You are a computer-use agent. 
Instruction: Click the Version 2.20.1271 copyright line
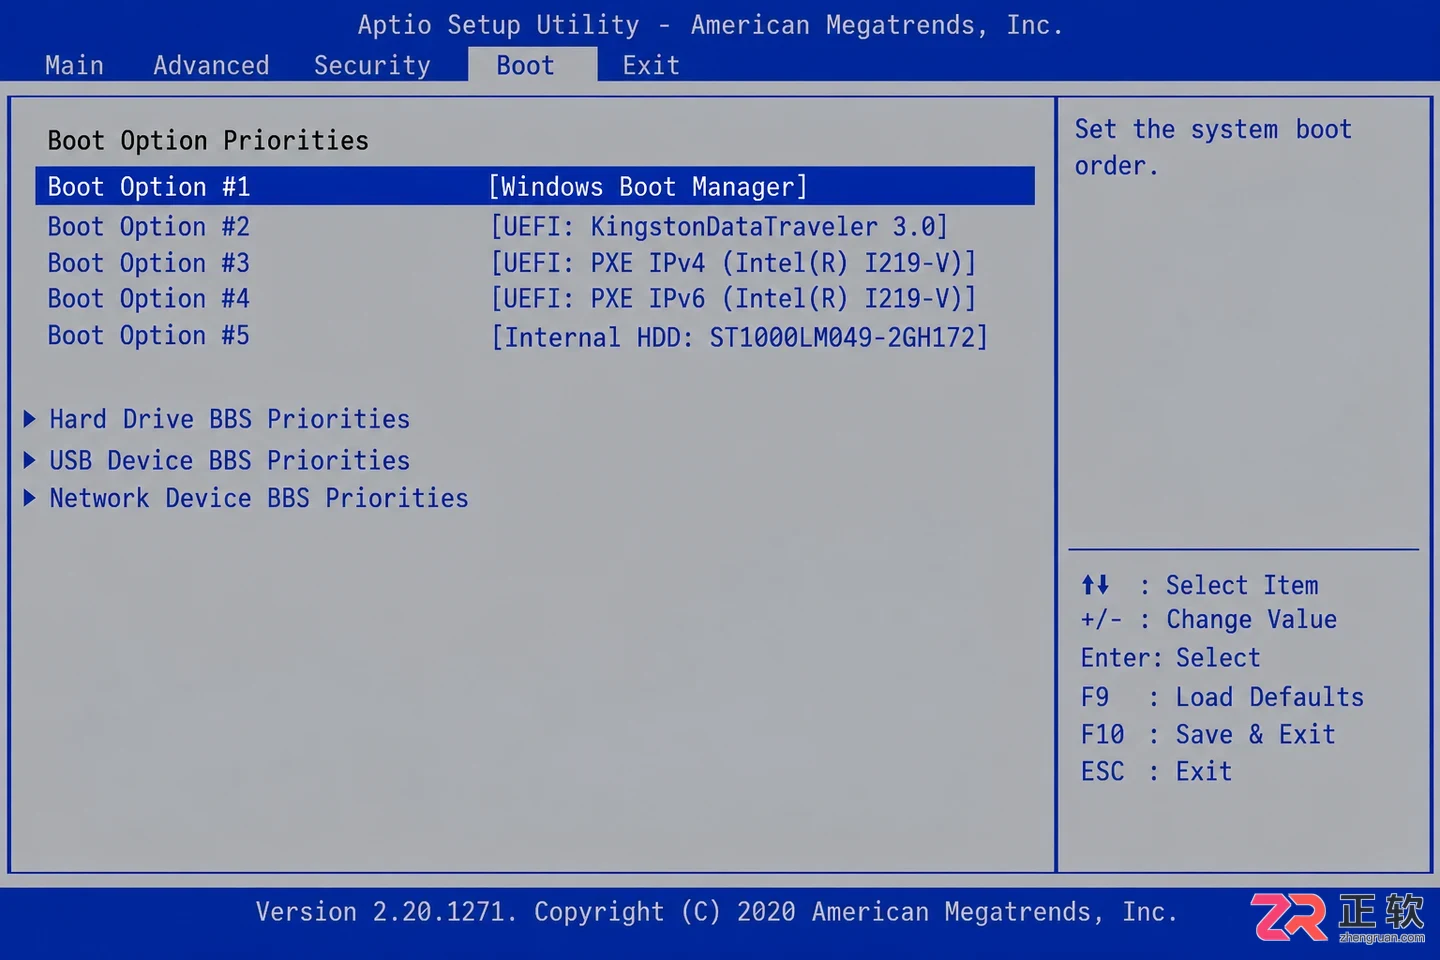click(716, 912)
